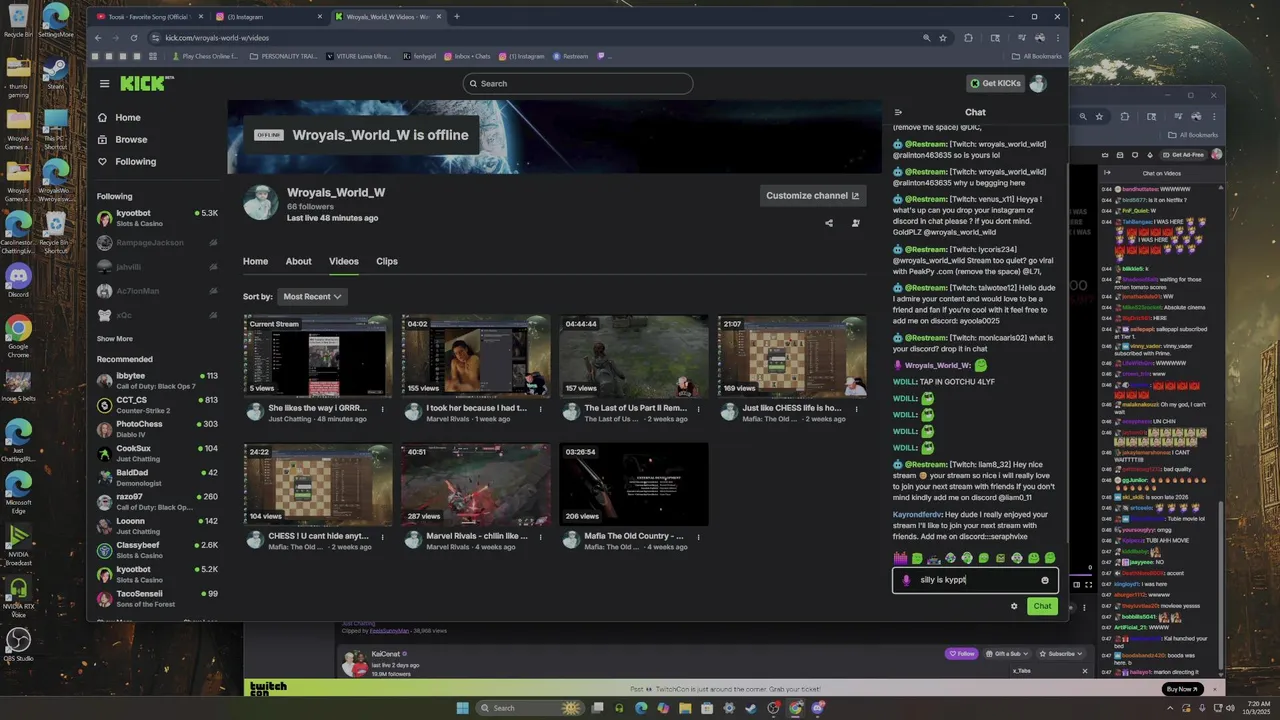Open the 04:44:44 Last of Us video thumbnail

(634, 356)
